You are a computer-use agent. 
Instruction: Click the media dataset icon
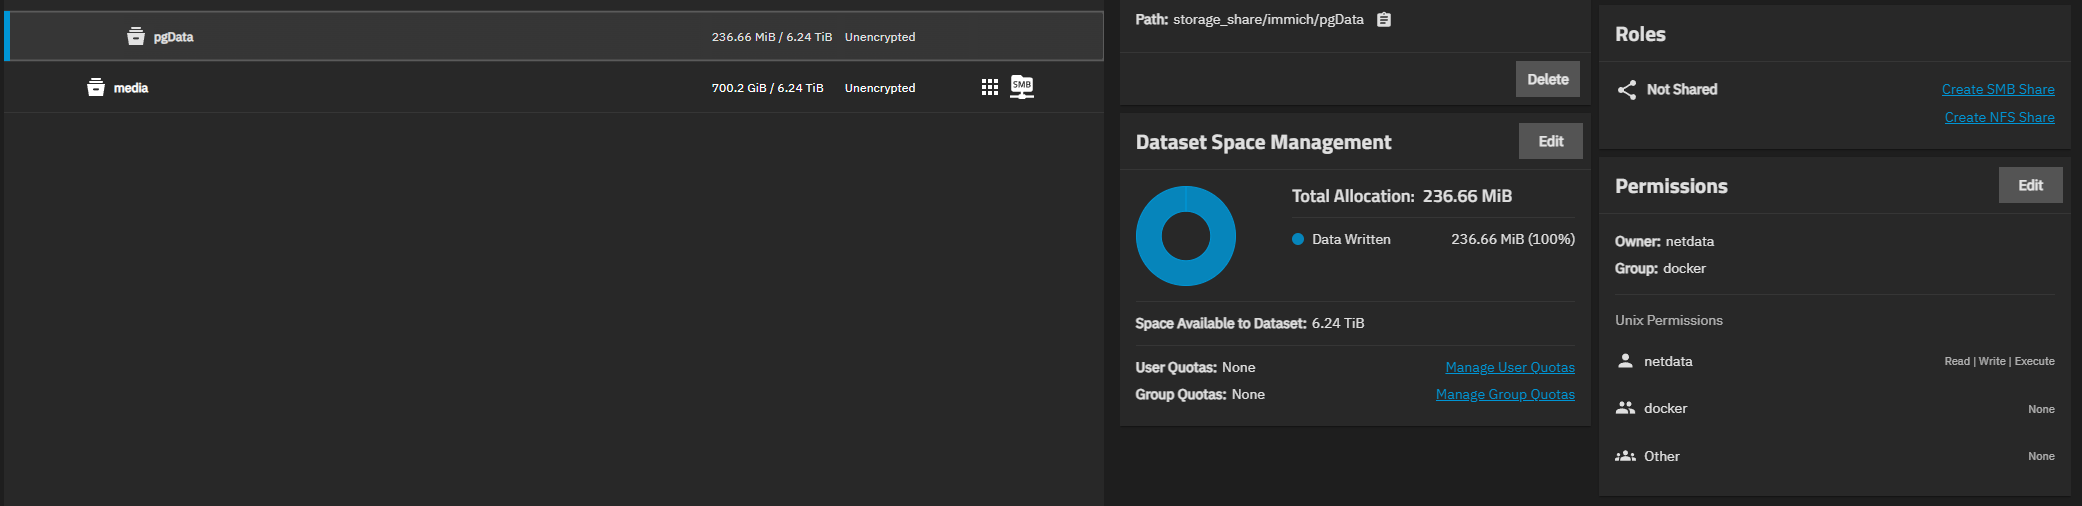click(96, 88)
